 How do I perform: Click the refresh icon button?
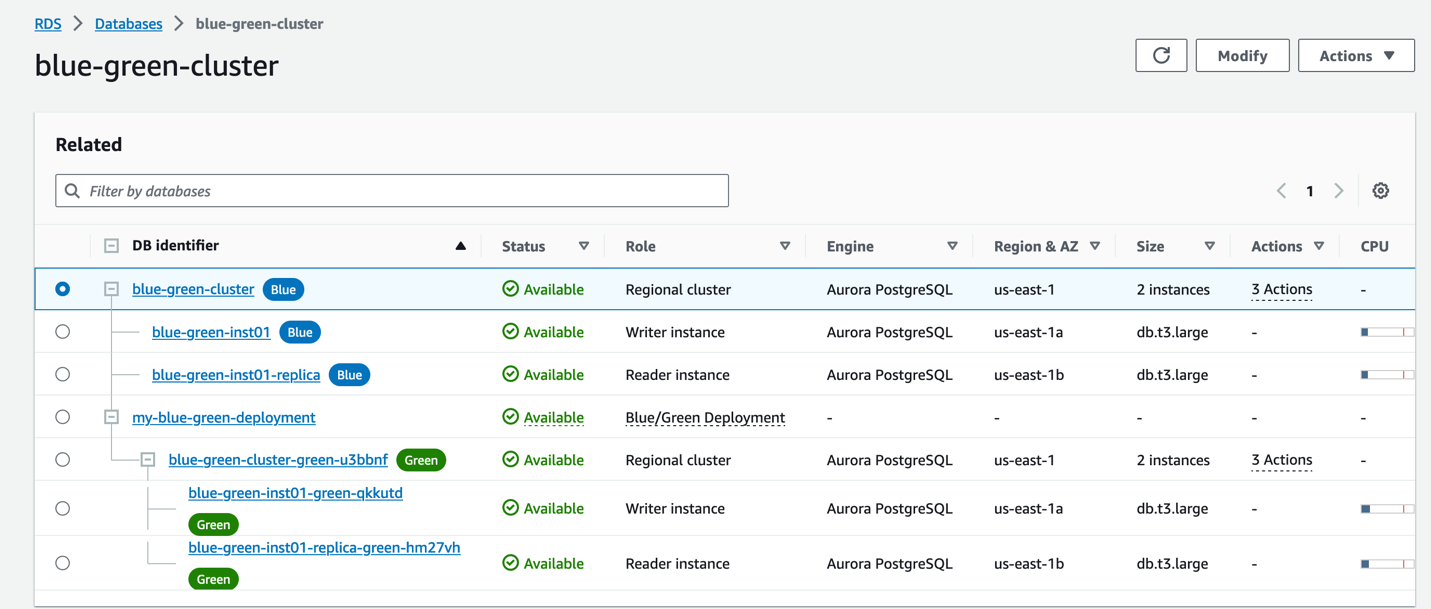tap(1161, 56)
